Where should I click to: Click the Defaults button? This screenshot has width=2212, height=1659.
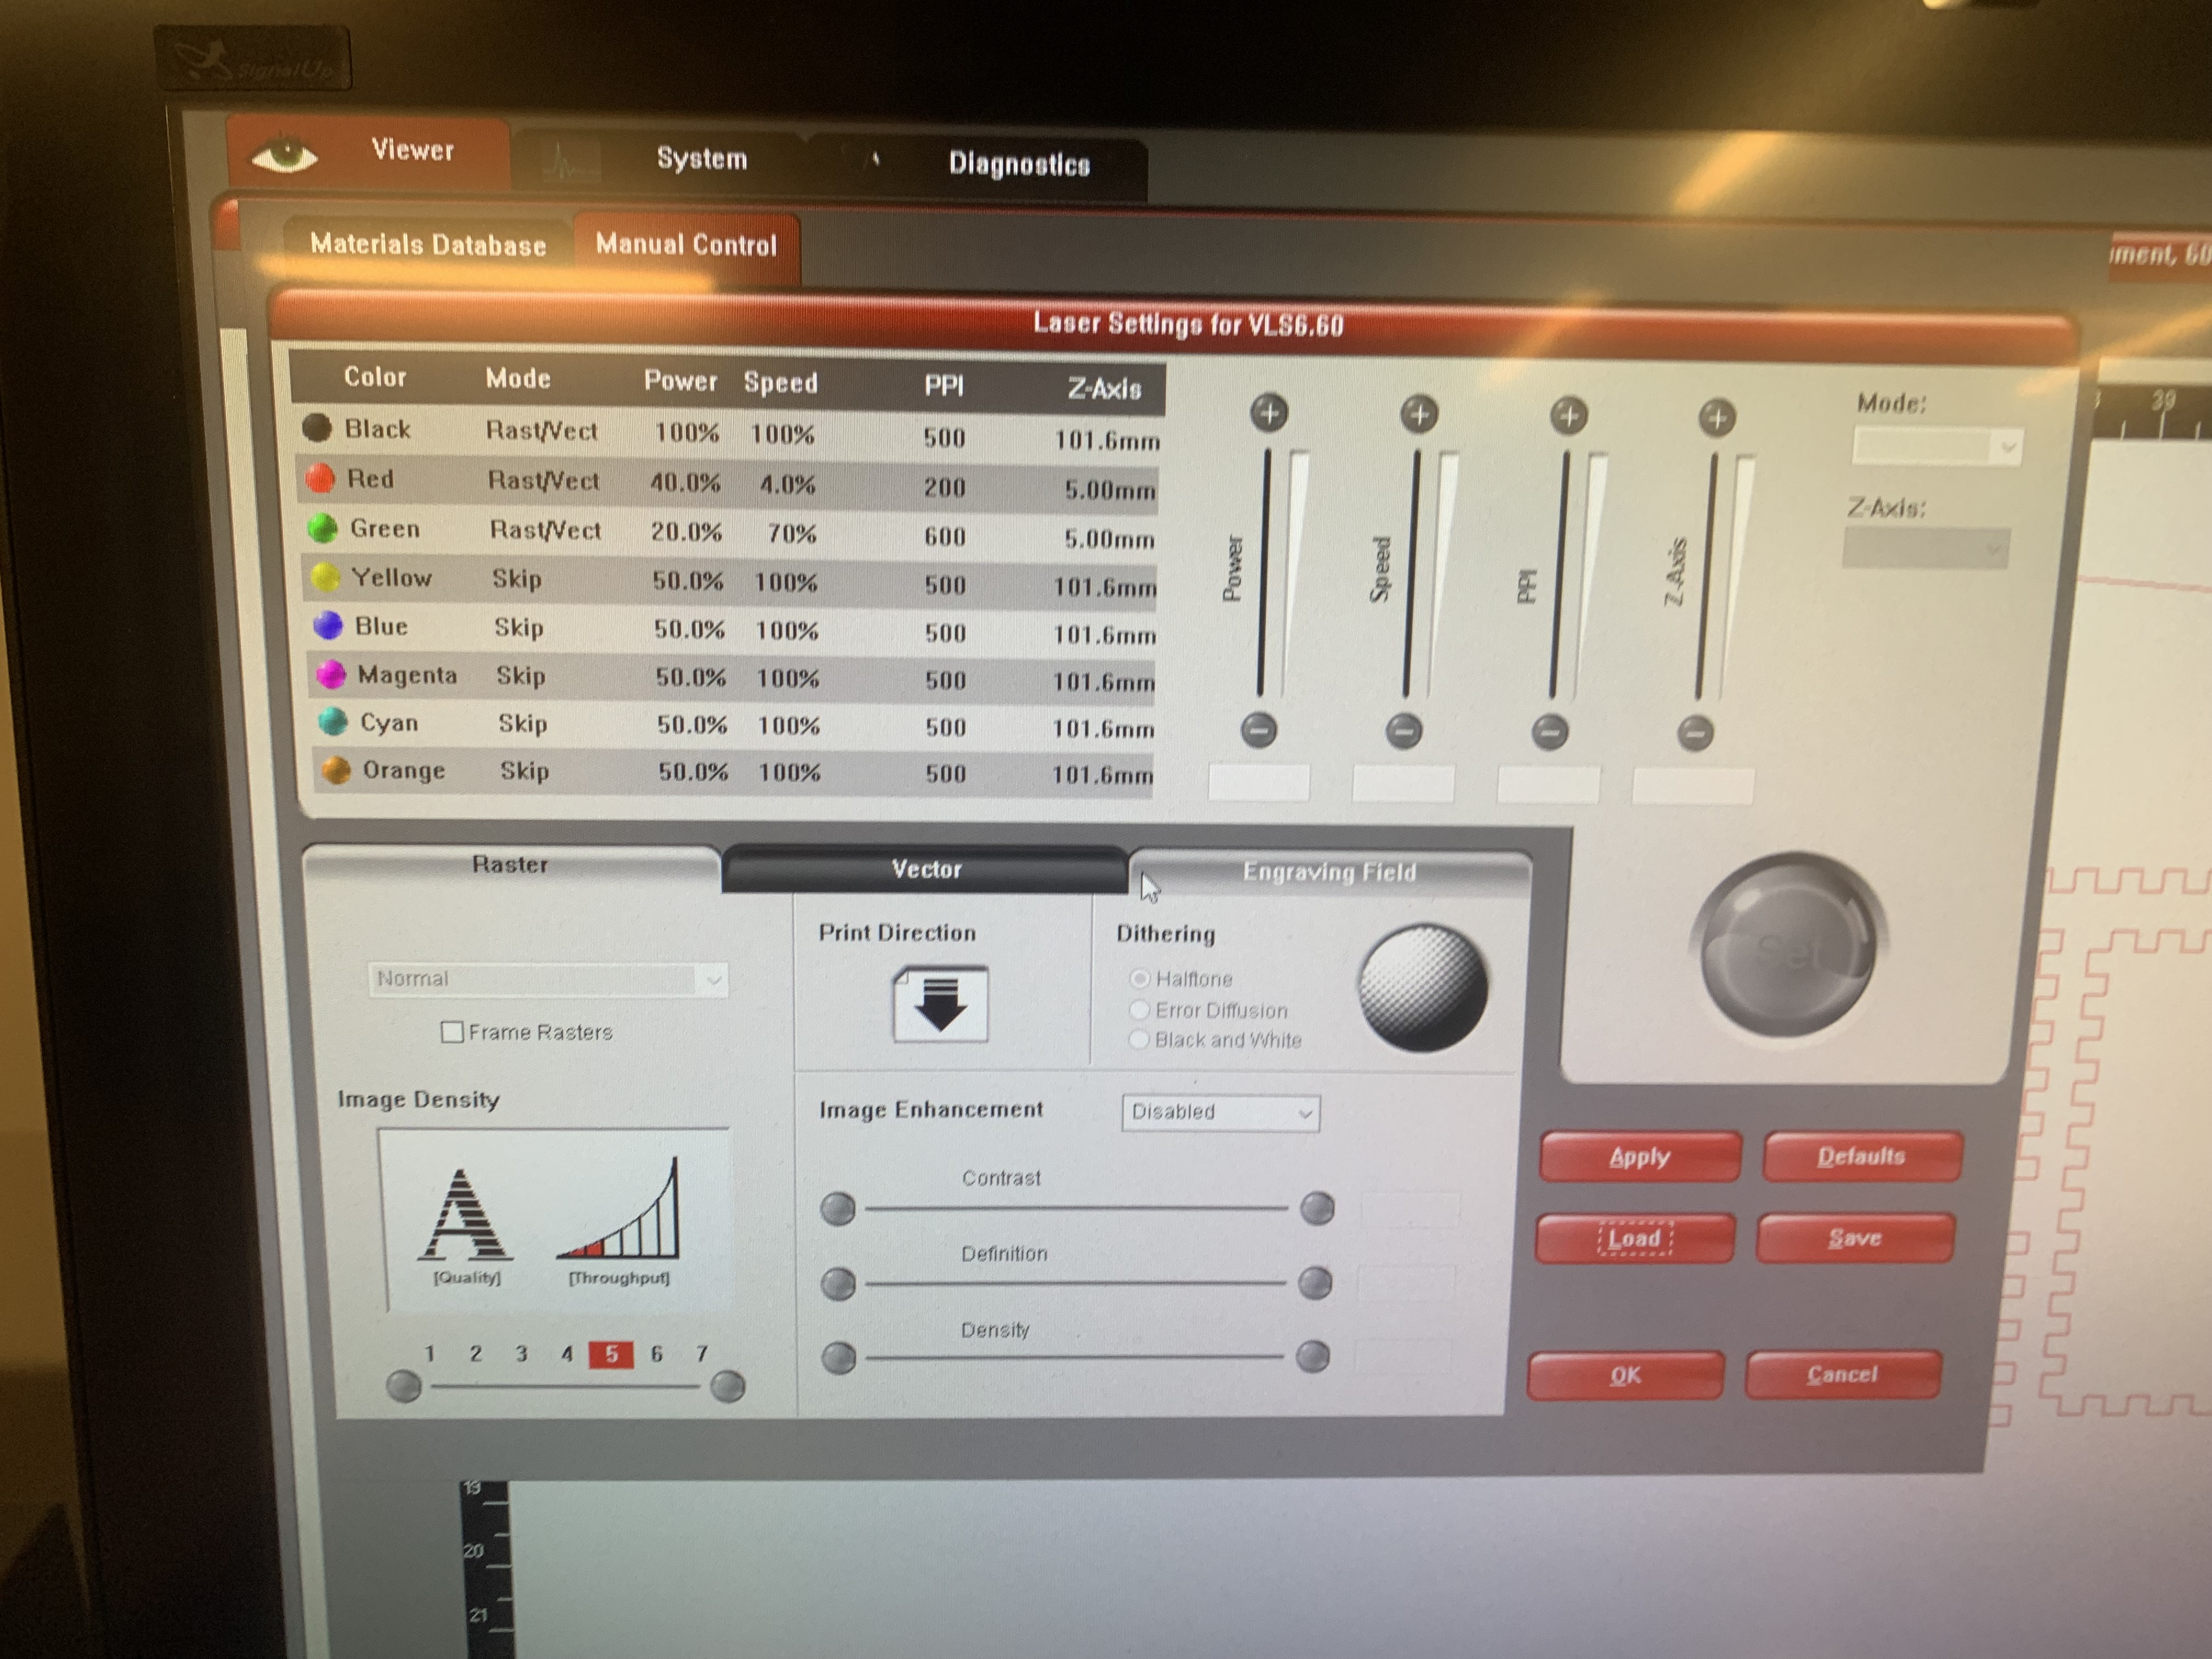pos(1862,1157)
